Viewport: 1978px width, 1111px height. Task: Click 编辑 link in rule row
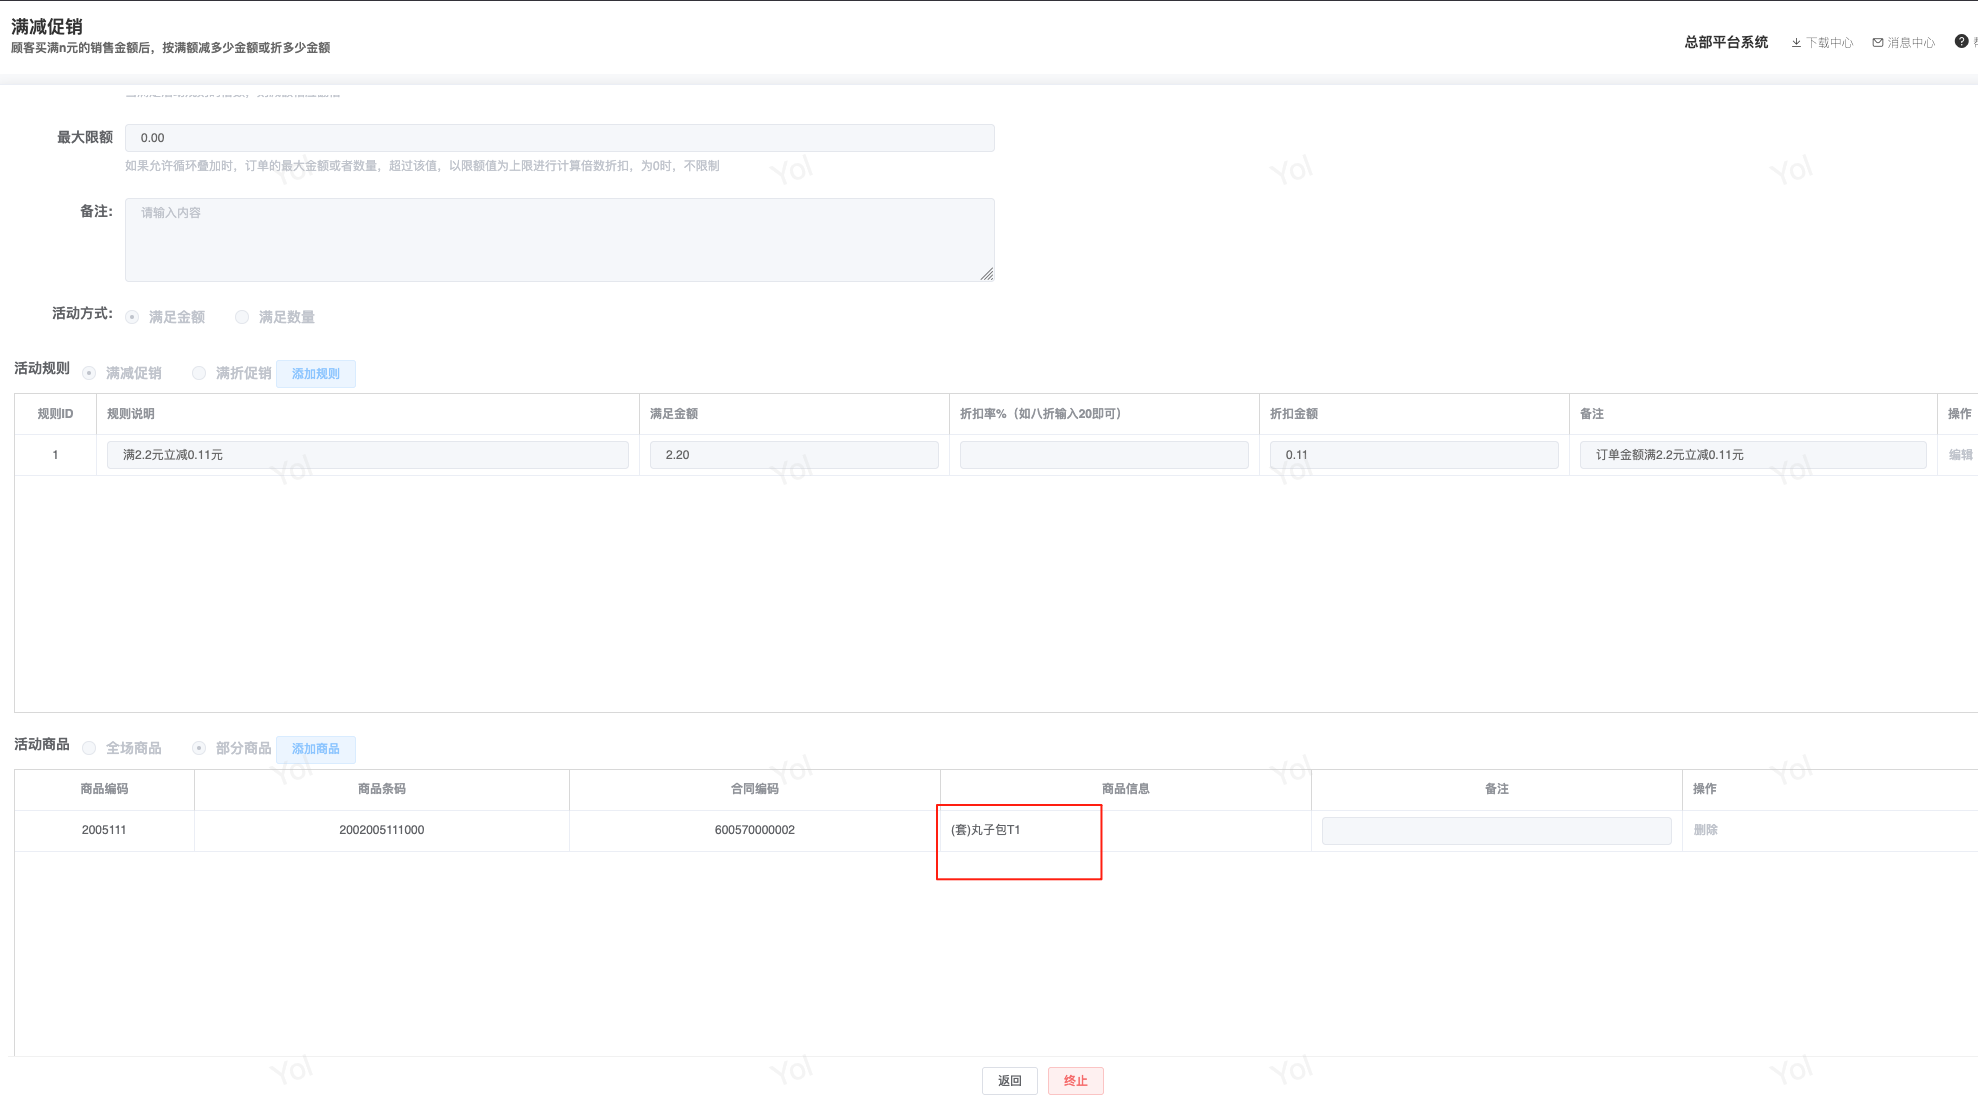[x=1960, y=455]
